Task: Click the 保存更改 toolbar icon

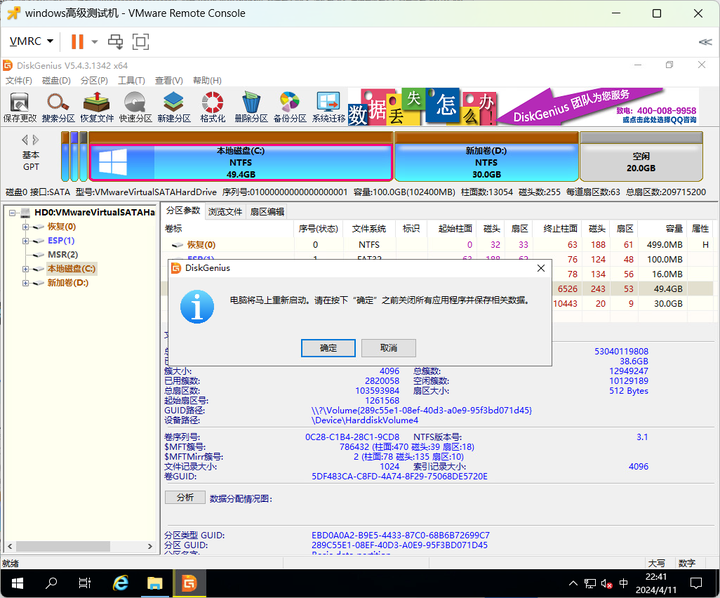Action: [x=19, y=107]
